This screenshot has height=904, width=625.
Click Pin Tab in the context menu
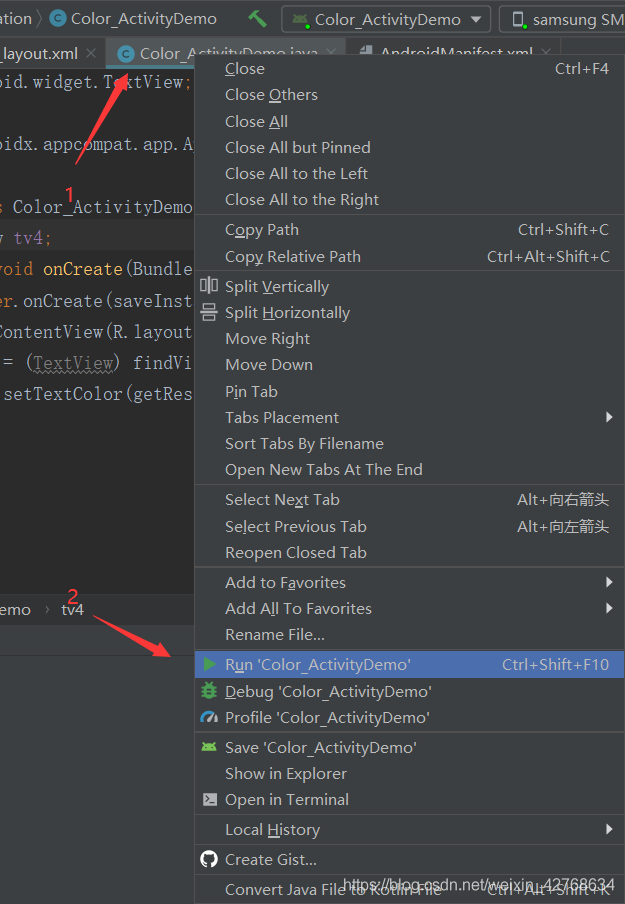pos(251,391)
